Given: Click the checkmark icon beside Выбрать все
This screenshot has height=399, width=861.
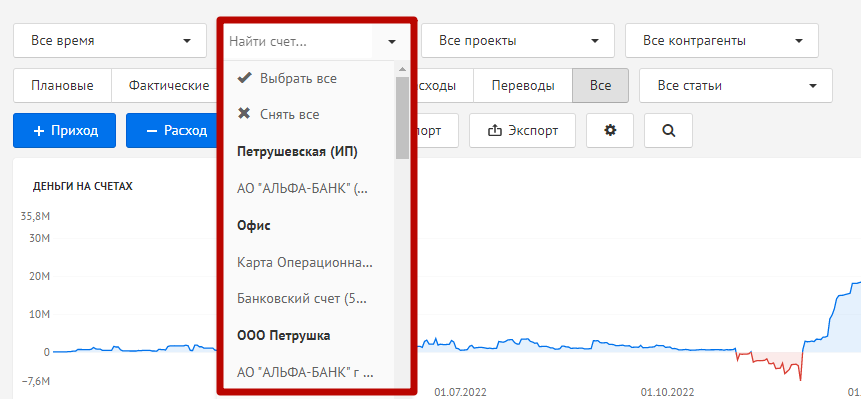Looking at the screenshot, I should (x=244, y=78).
